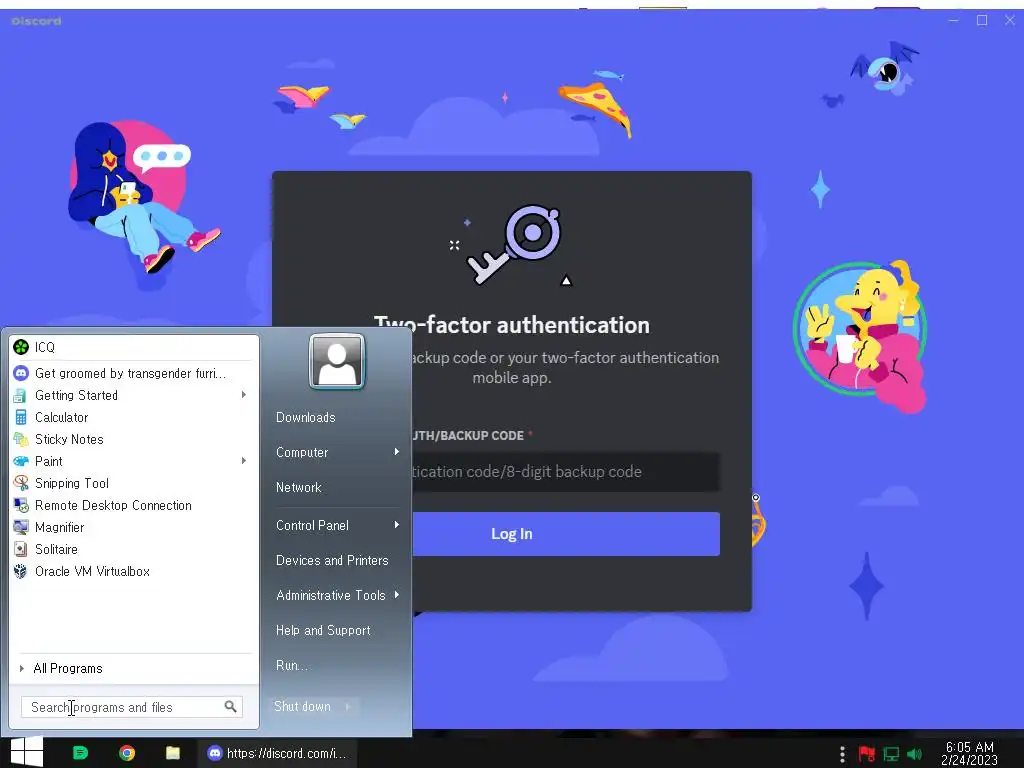Click the red flag tray icon

[867, 754]
